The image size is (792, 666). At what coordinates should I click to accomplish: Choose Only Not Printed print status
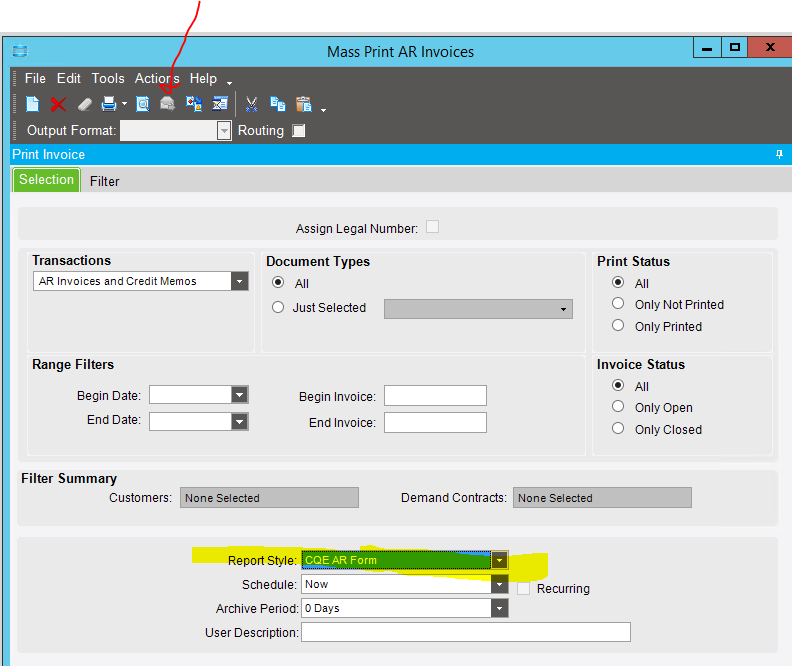(x=618, y=303)
